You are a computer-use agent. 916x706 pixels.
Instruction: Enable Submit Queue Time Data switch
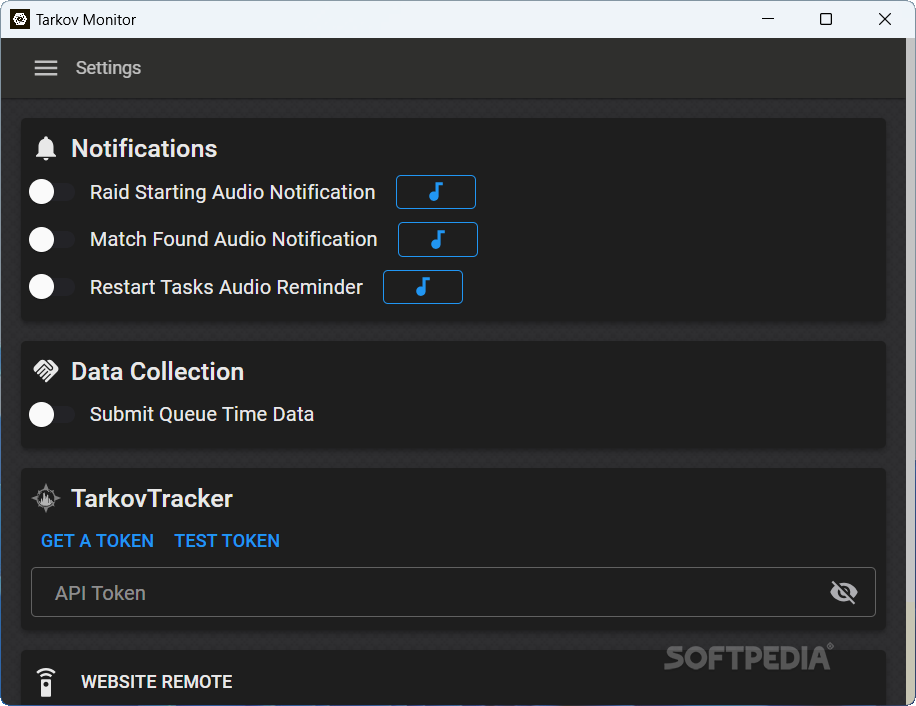pos(52,415)
